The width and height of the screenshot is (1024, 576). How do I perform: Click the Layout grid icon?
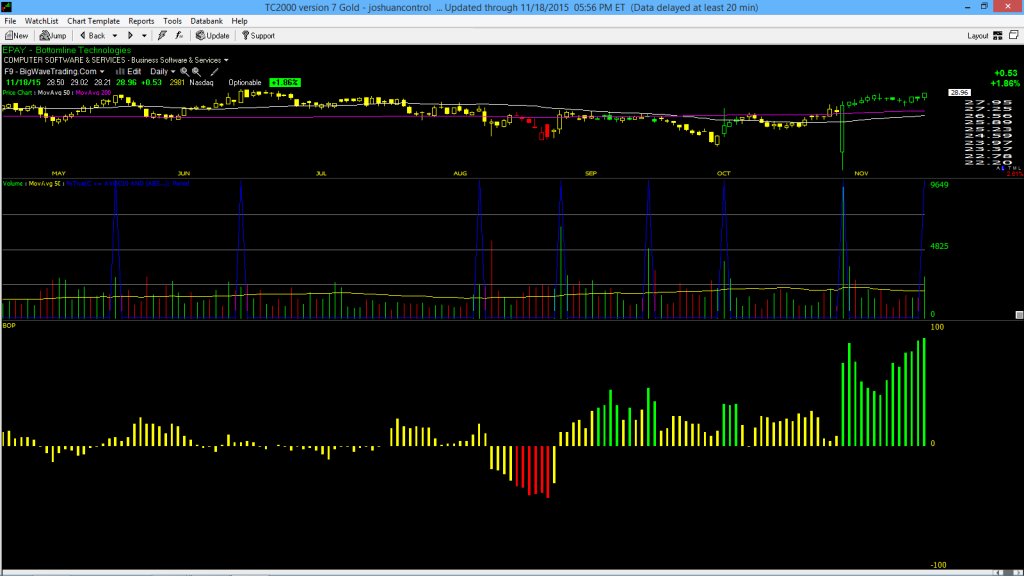998,36
